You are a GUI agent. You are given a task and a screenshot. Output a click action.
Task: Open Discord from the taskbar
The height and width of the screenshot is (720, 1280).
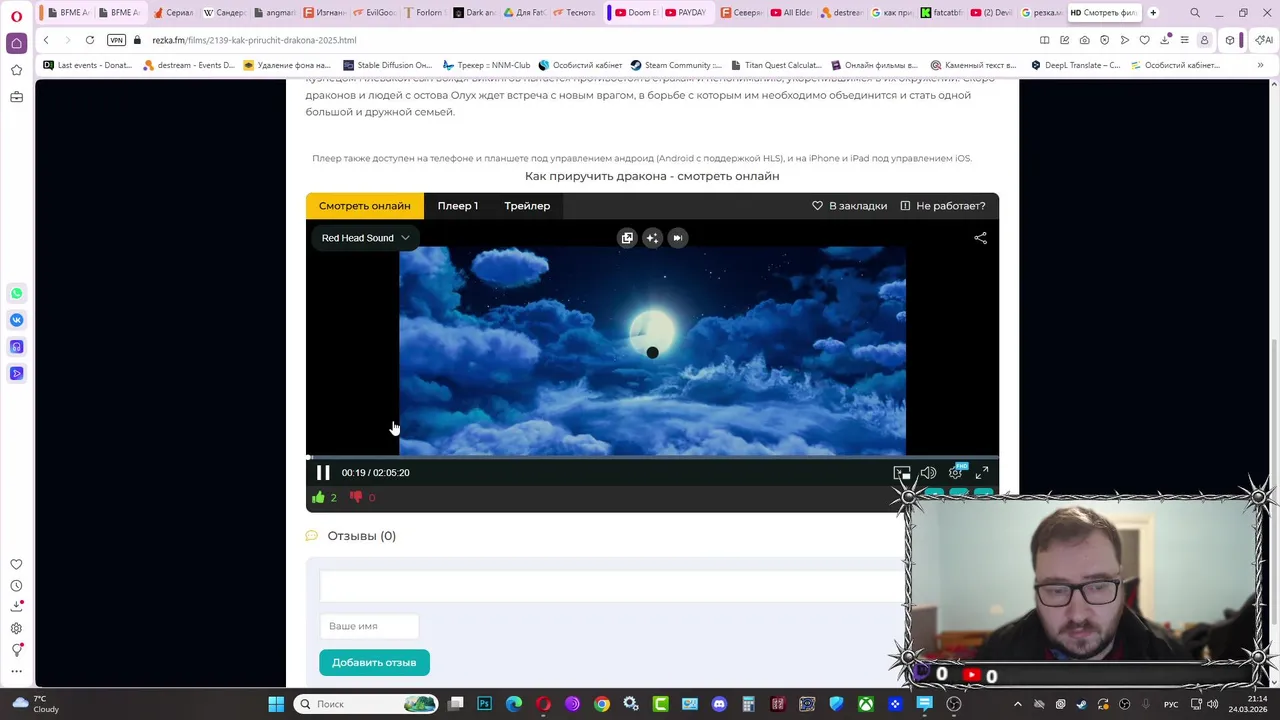tap(719, 704)
